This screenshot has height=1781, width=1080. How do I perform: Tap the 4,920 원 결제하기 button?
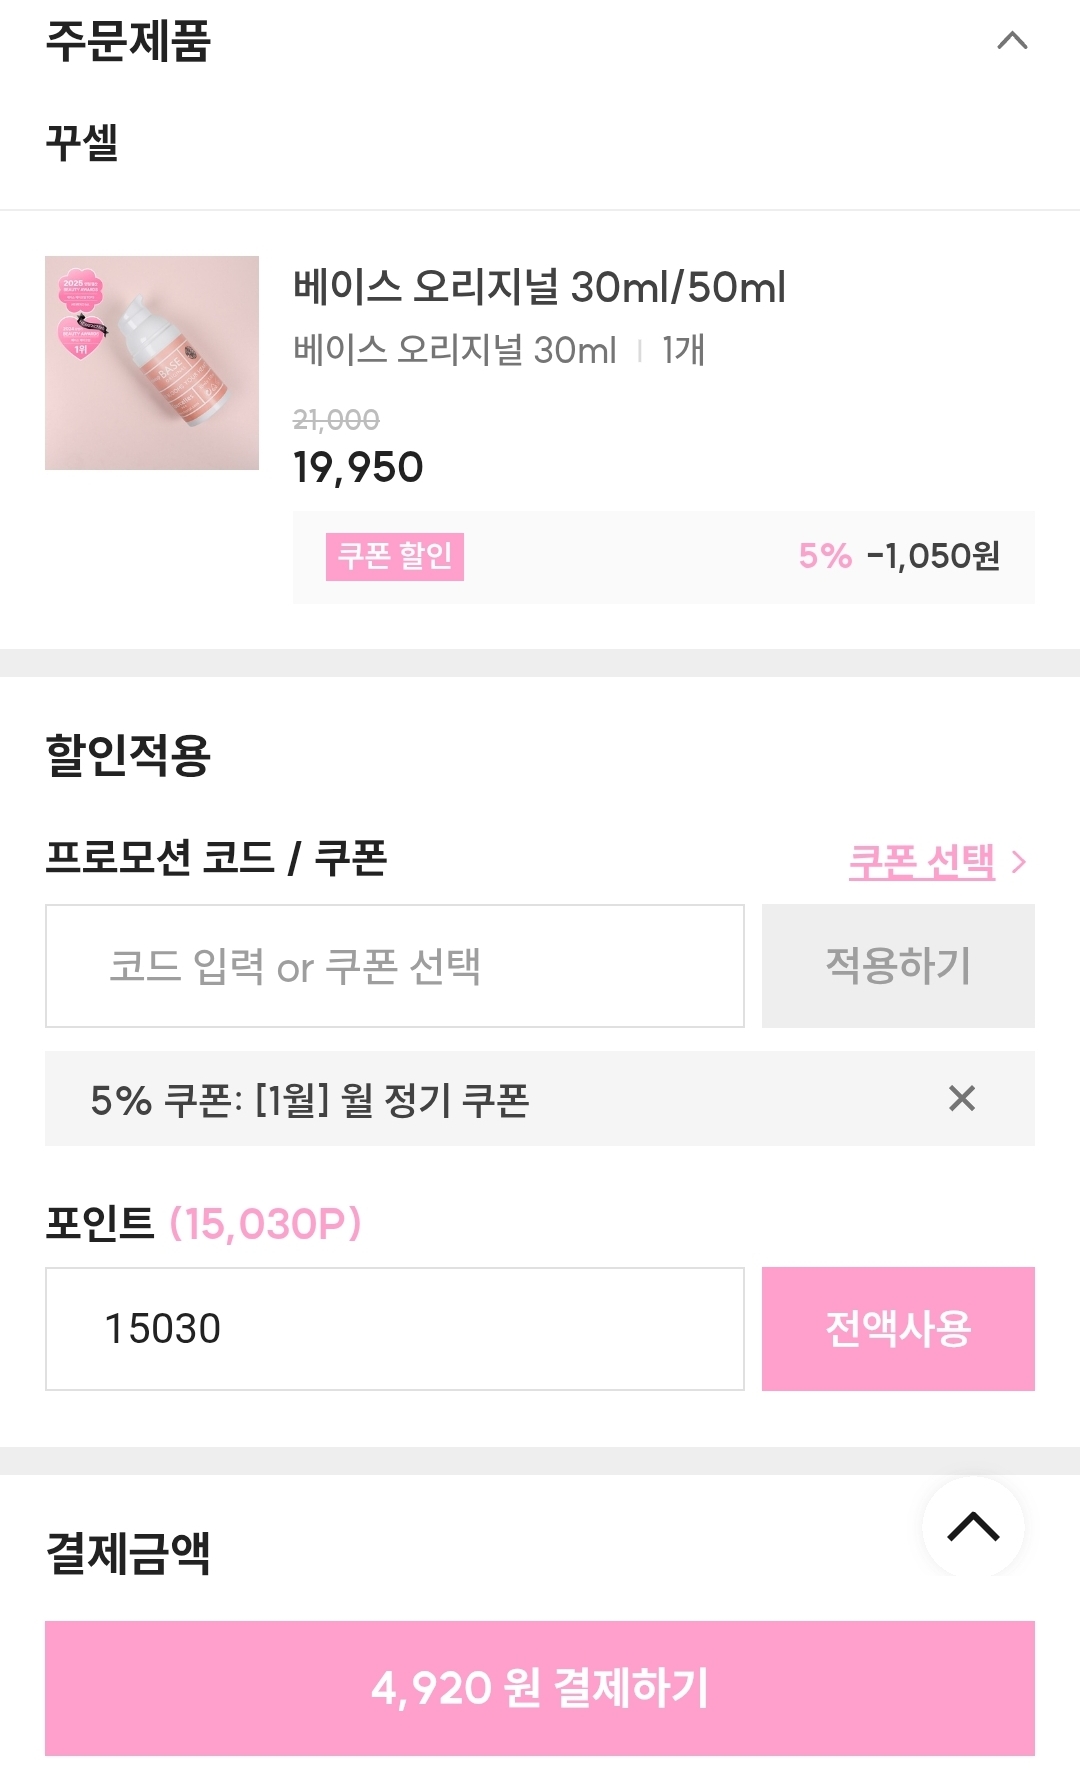pos(540,1688)
